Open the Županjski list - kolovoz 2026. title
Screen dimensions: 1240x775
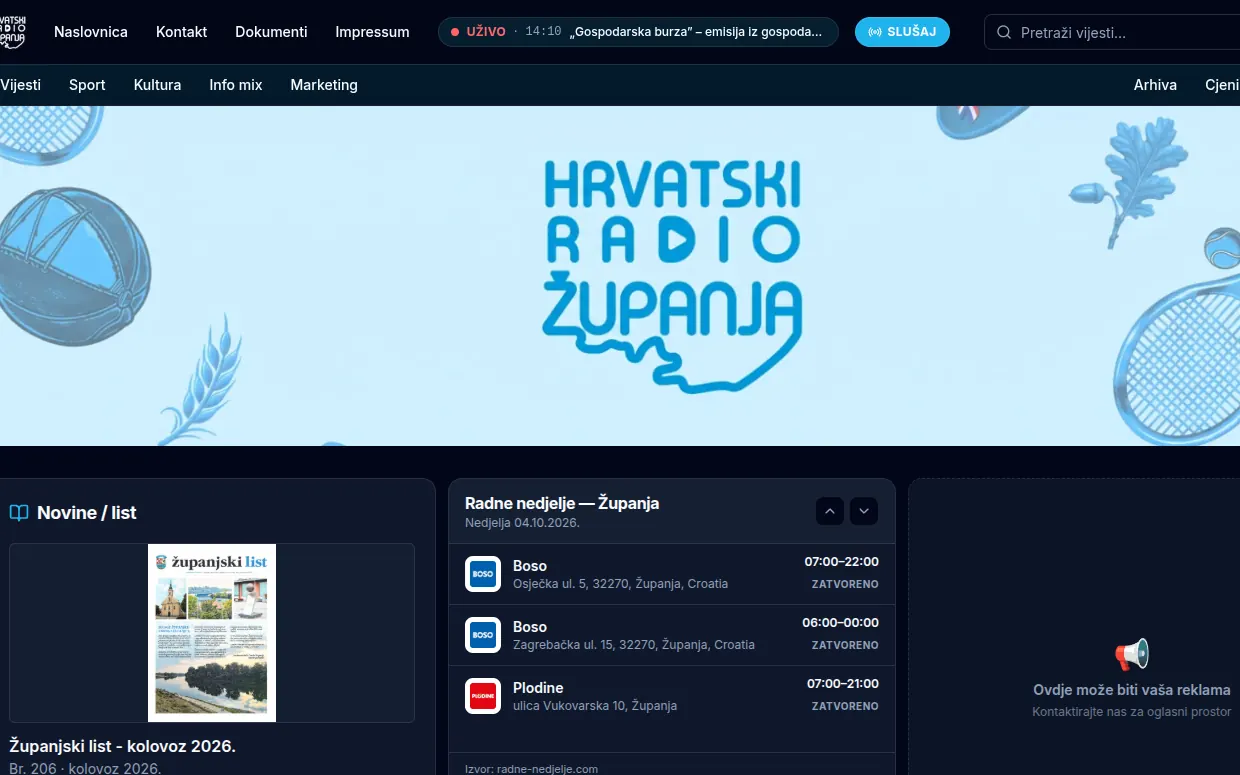tap(122, 746)
